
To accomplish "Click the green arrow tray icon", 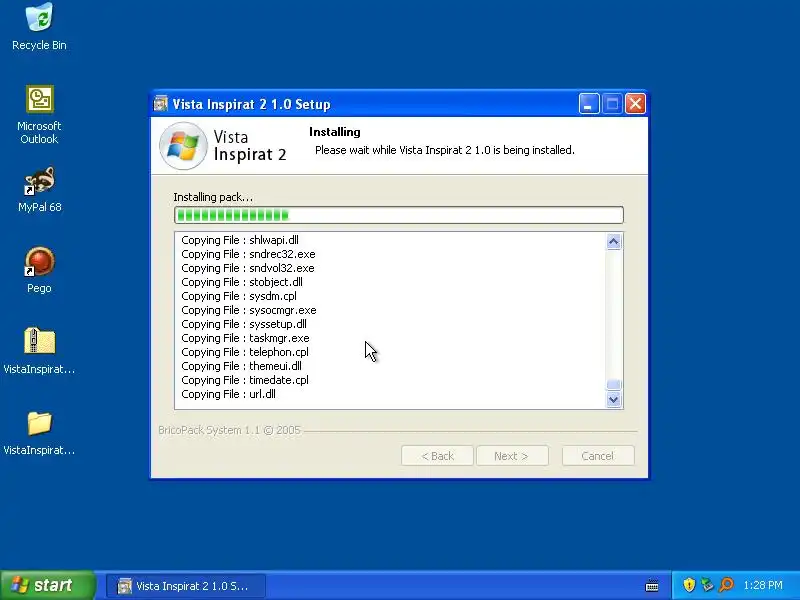I will click(x=707, y=585).
